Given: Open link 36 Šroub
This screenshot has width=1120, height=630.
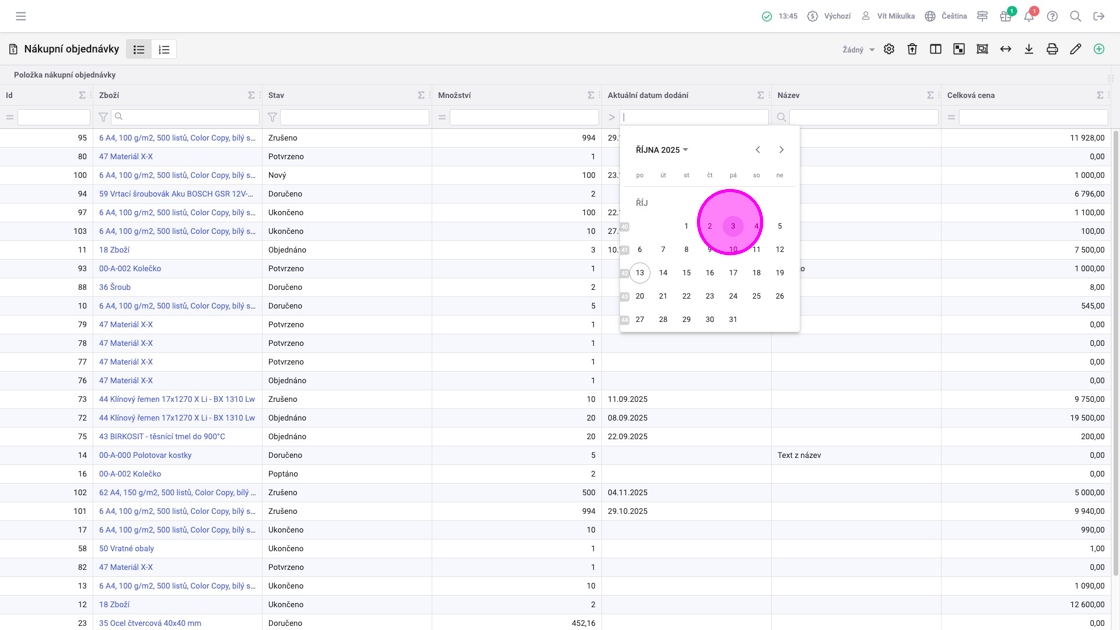Looking at the screenshot, I should click(115, 287).
